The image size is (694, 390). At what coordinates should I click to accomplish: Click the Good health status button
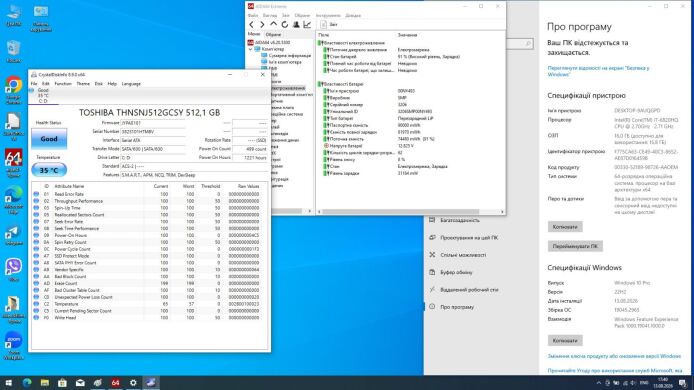click(x=49, y=139)
